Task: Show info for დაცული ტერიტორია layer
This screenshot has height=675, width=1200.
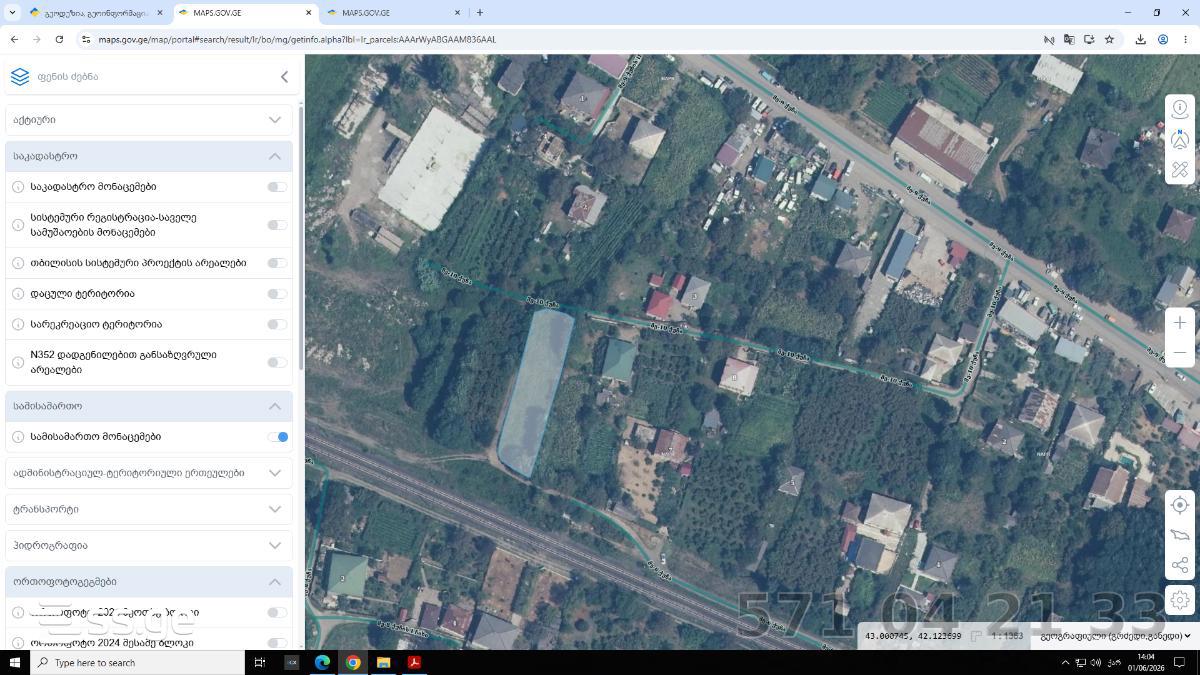Action: [18, 294]
